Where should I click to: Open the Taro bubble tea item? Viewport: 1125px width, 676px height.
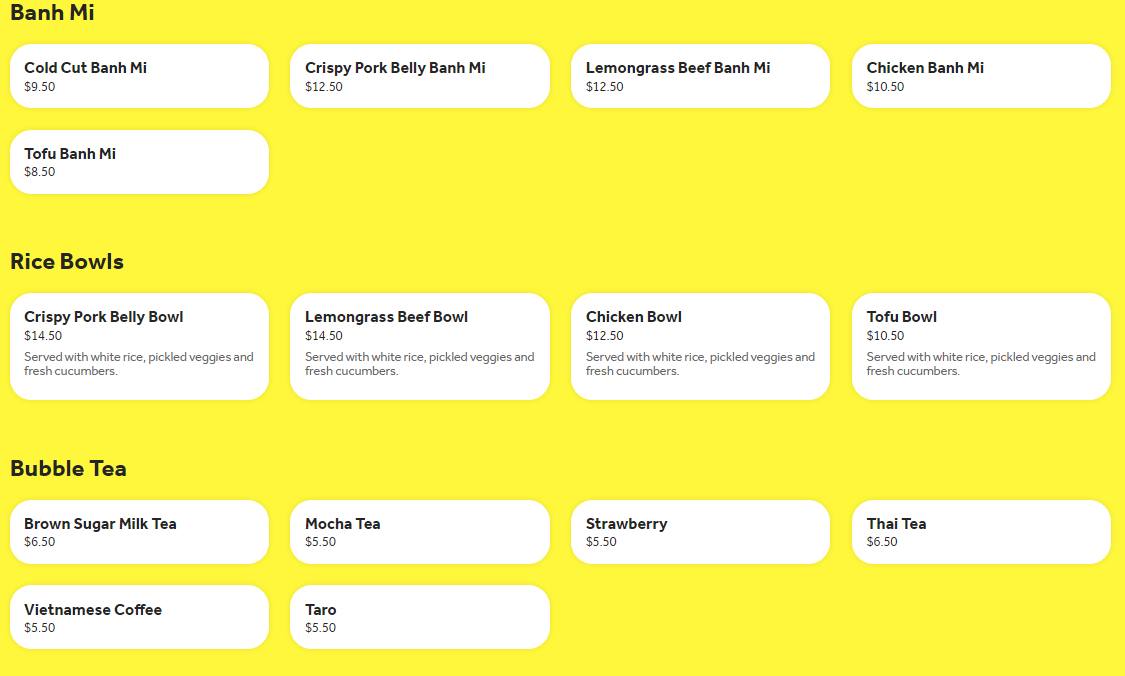click(419, 616)
